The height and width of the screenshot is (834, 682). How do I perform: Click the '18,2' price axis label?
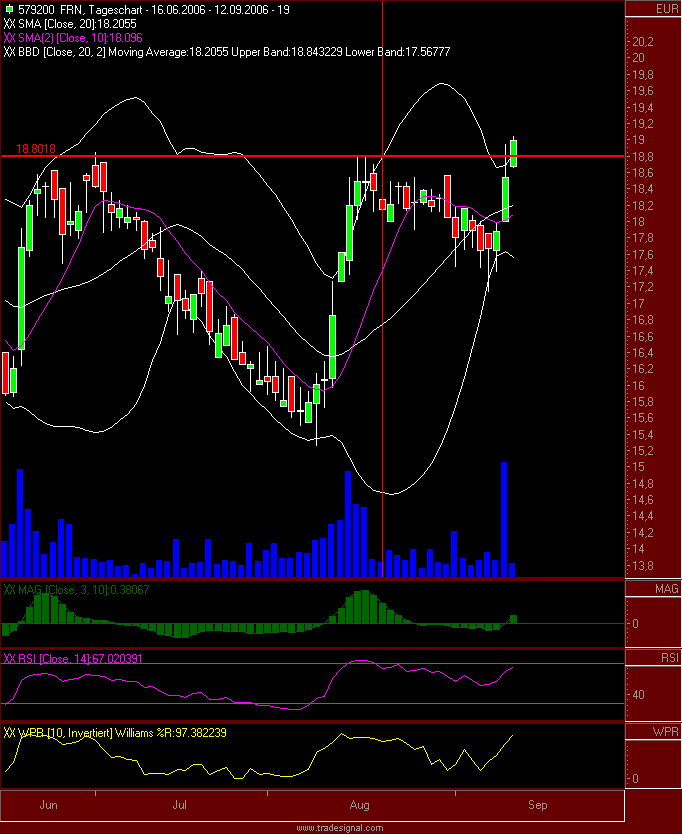pyautogui.click(x=643, y=206)
